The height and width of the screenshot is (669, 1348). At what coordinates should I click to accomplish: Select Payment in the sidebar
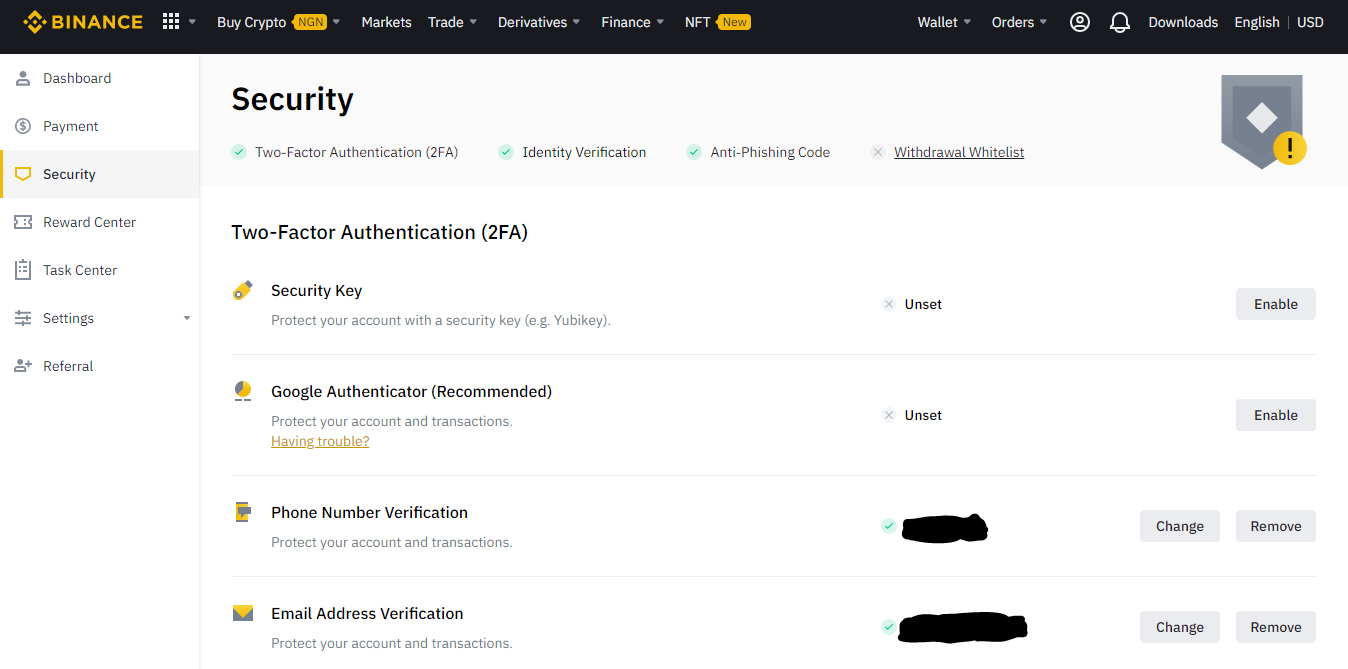[x=70, y=126]
